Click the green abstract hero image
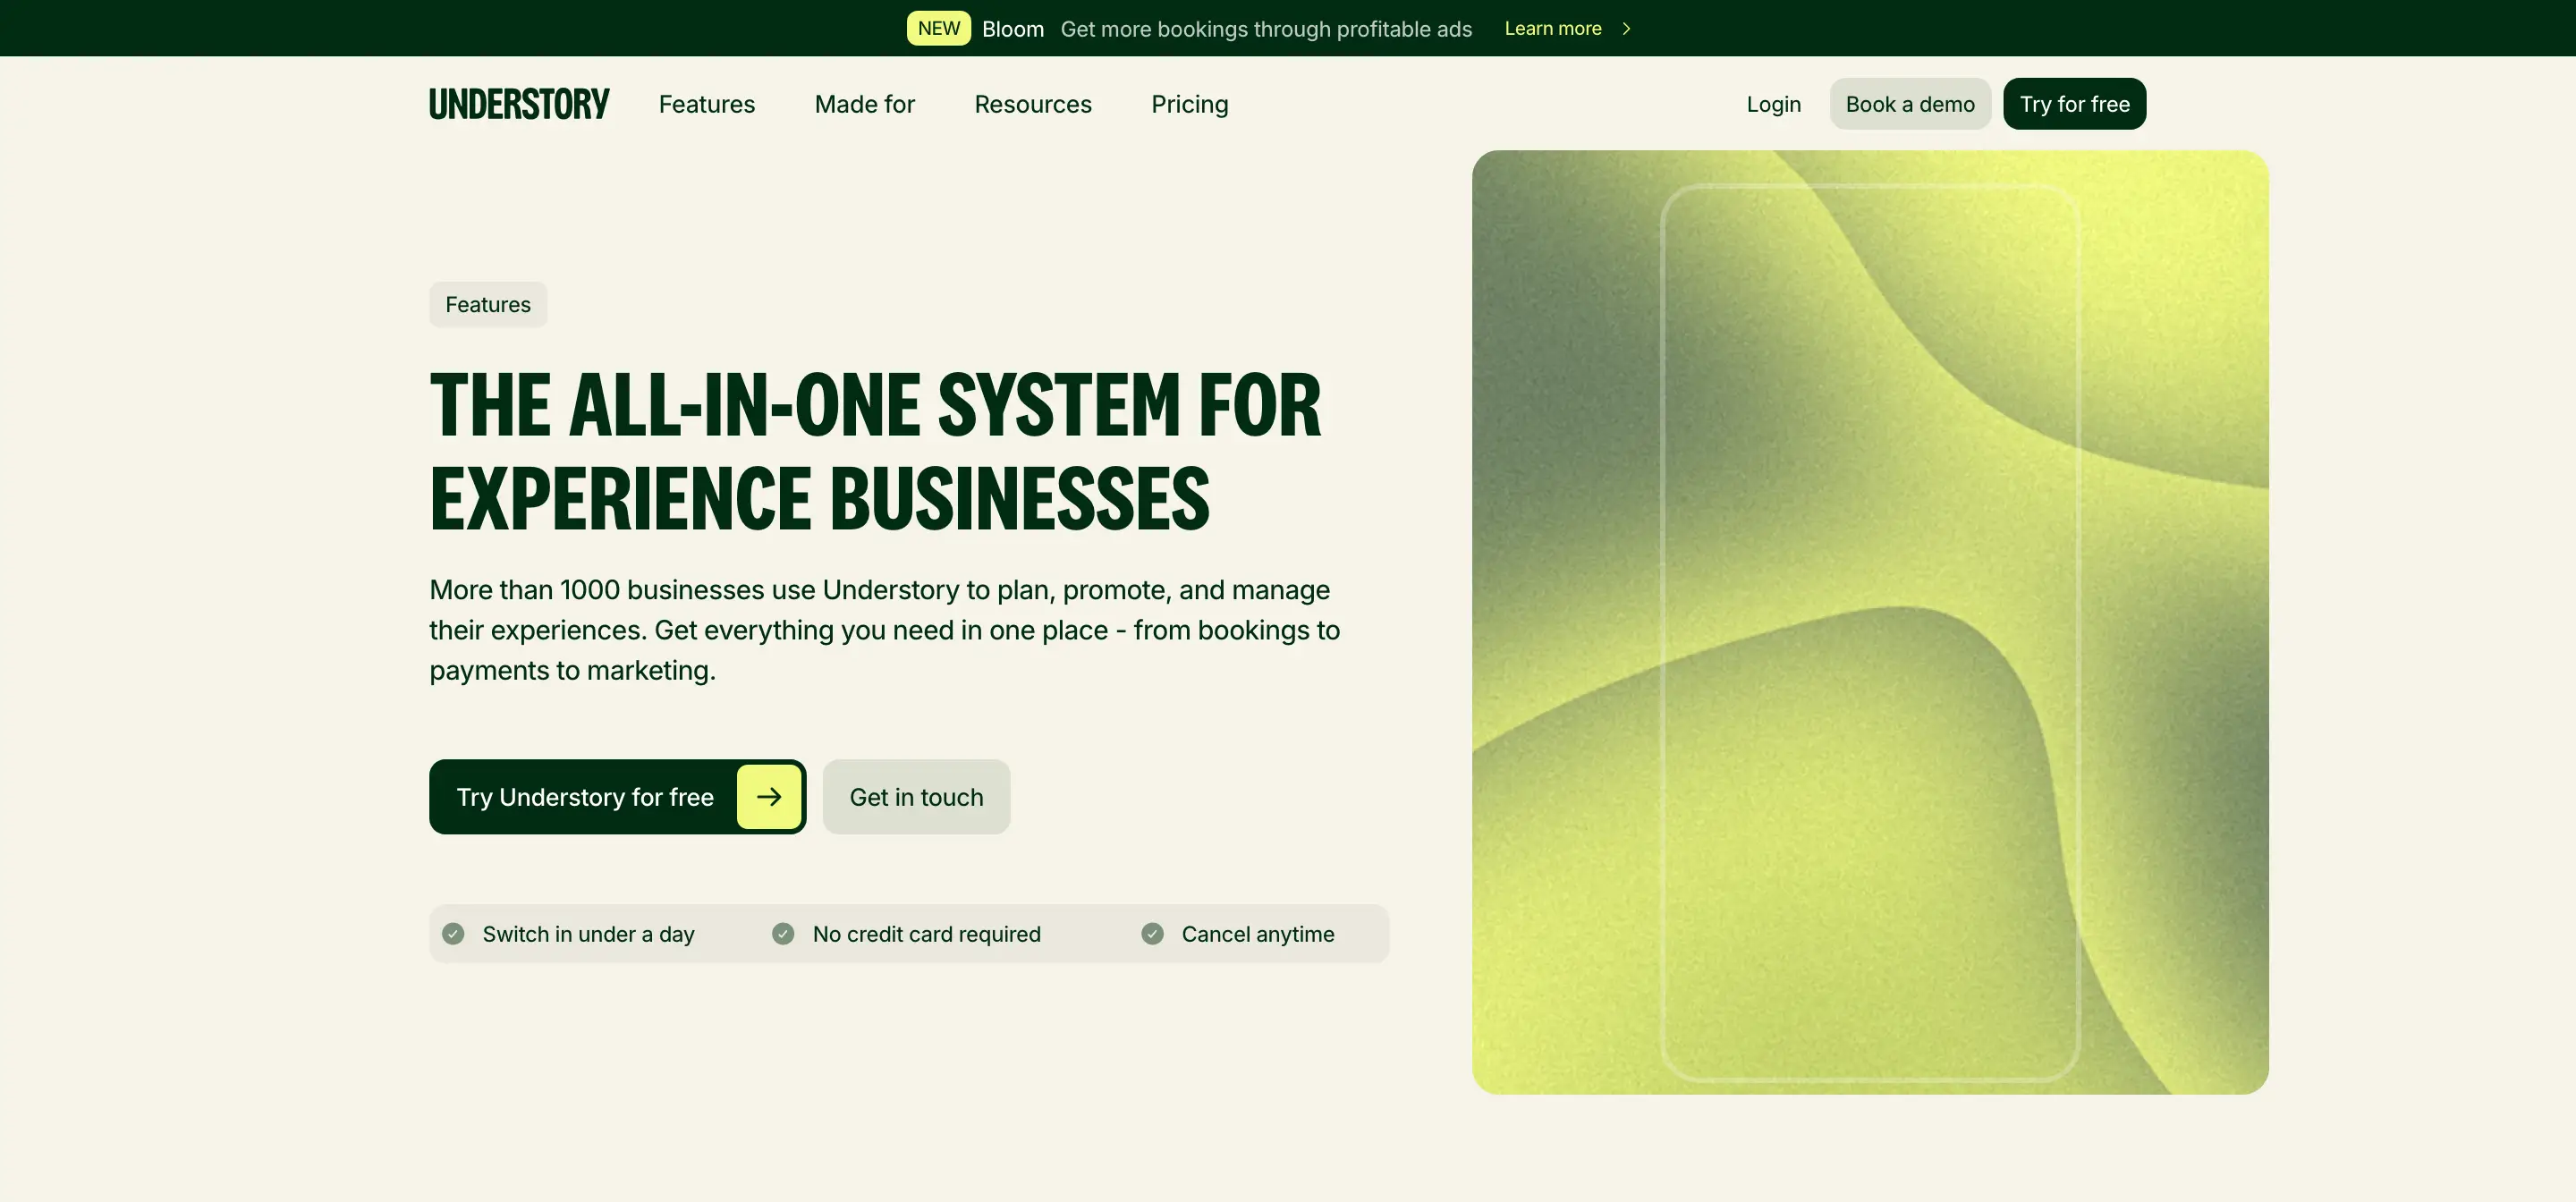 click(1870, 622)
